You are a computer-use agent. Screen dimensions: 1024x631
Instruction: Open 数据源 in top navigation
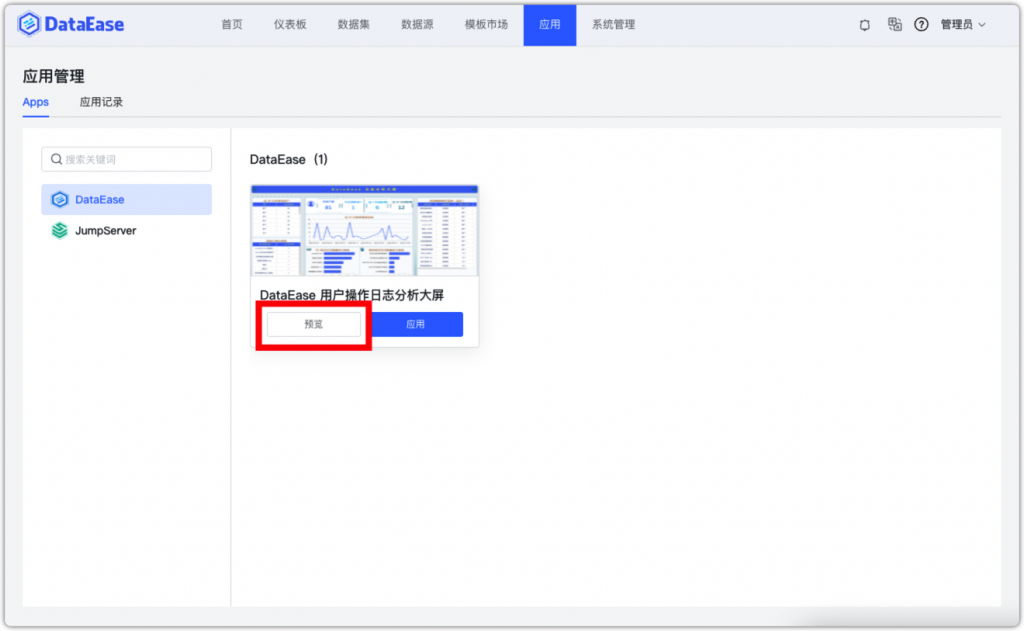point(417,25)
